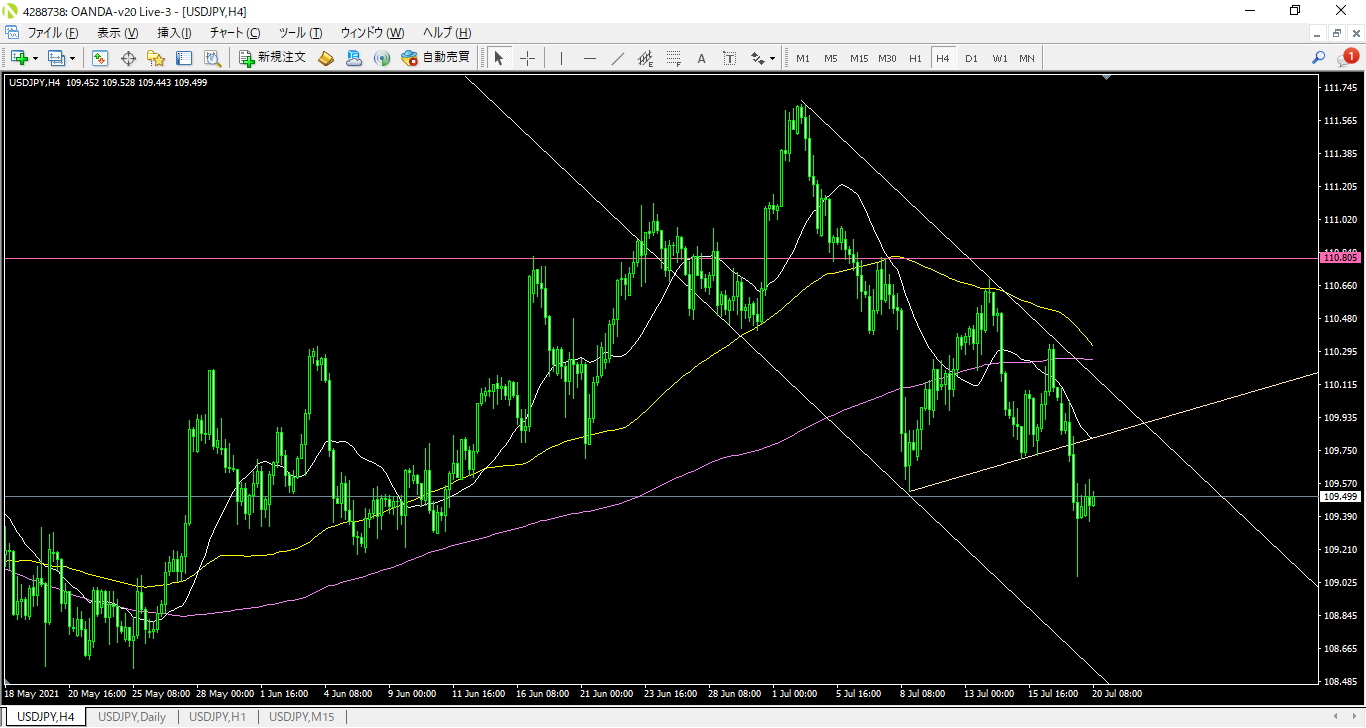Show the Data Window crosshair icon
Image resolution: width=1366 pixels, height=728 pixels.
pos(128,58)
